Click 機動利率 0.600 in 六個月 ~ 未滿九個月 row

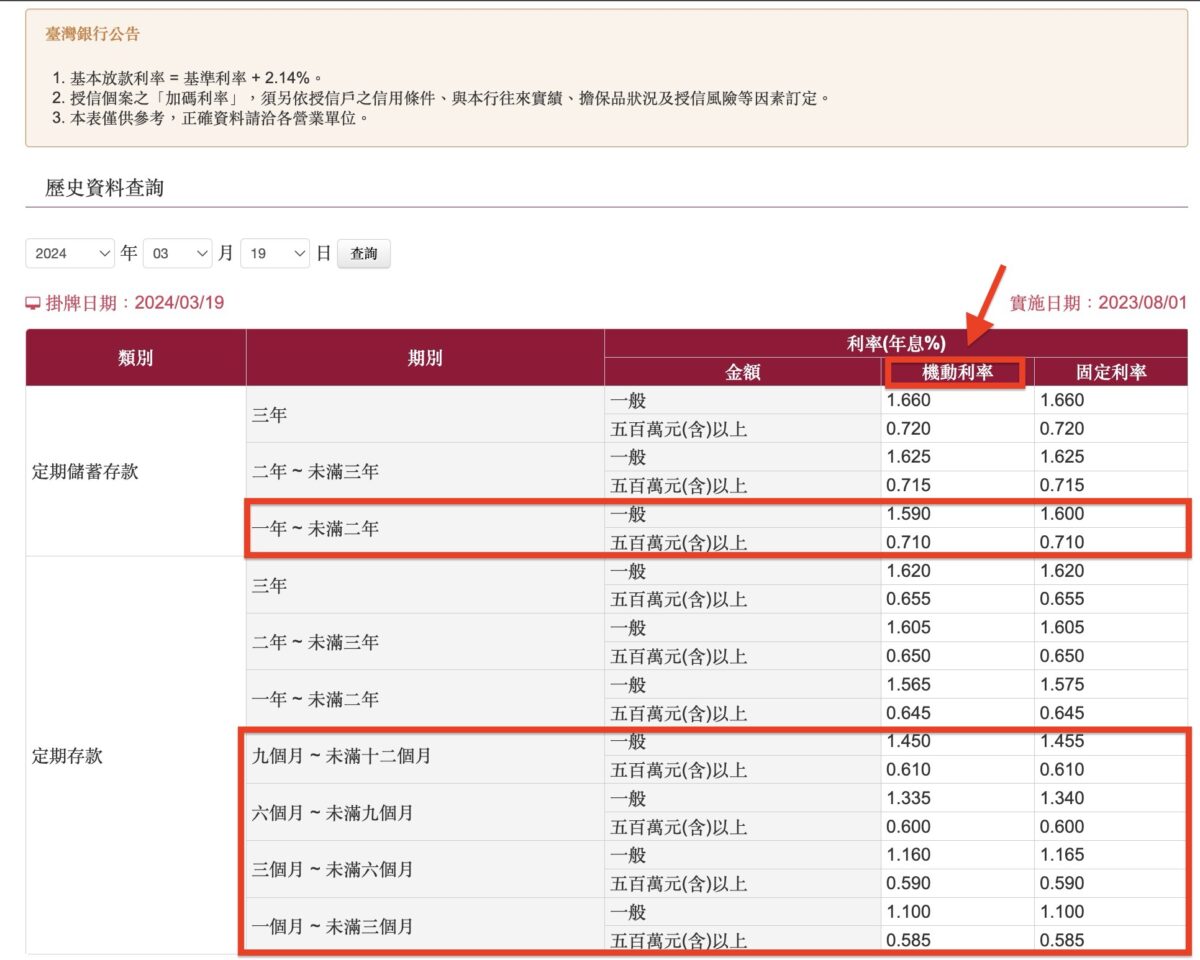909,827
